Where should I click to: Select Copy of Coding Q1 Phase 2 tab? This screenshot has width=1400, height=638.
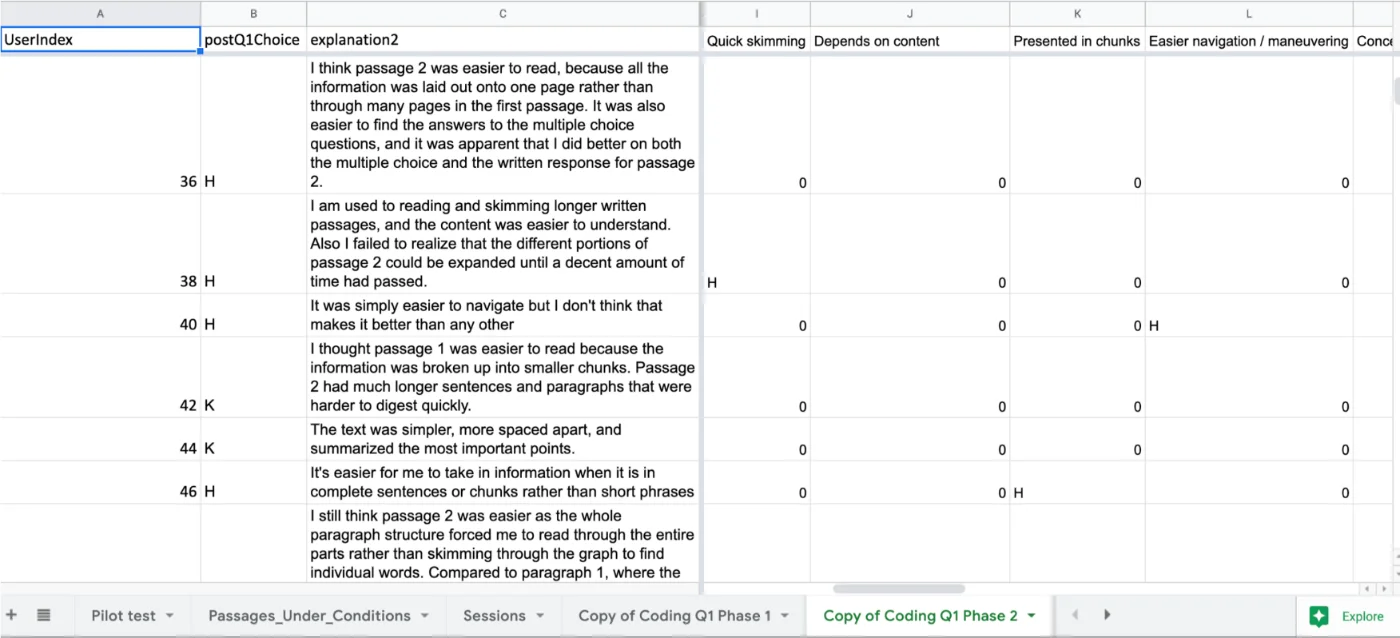(x=920, y=616)
